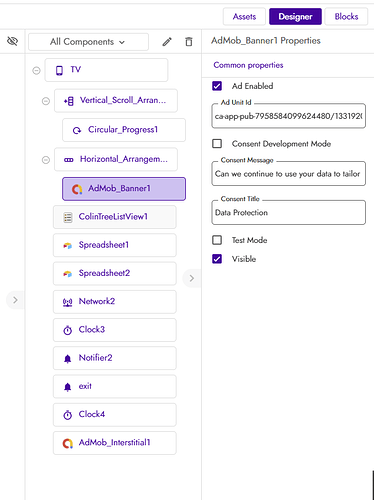Screen dimensions: 374x500
Task: Click the Network2 antenna icon
Action: 68,302
